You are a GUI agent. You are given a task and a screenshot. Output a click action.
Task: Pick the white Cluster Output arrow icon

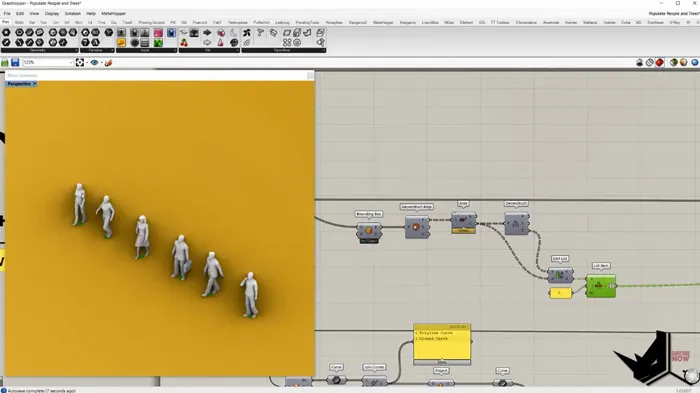[207, 43]
